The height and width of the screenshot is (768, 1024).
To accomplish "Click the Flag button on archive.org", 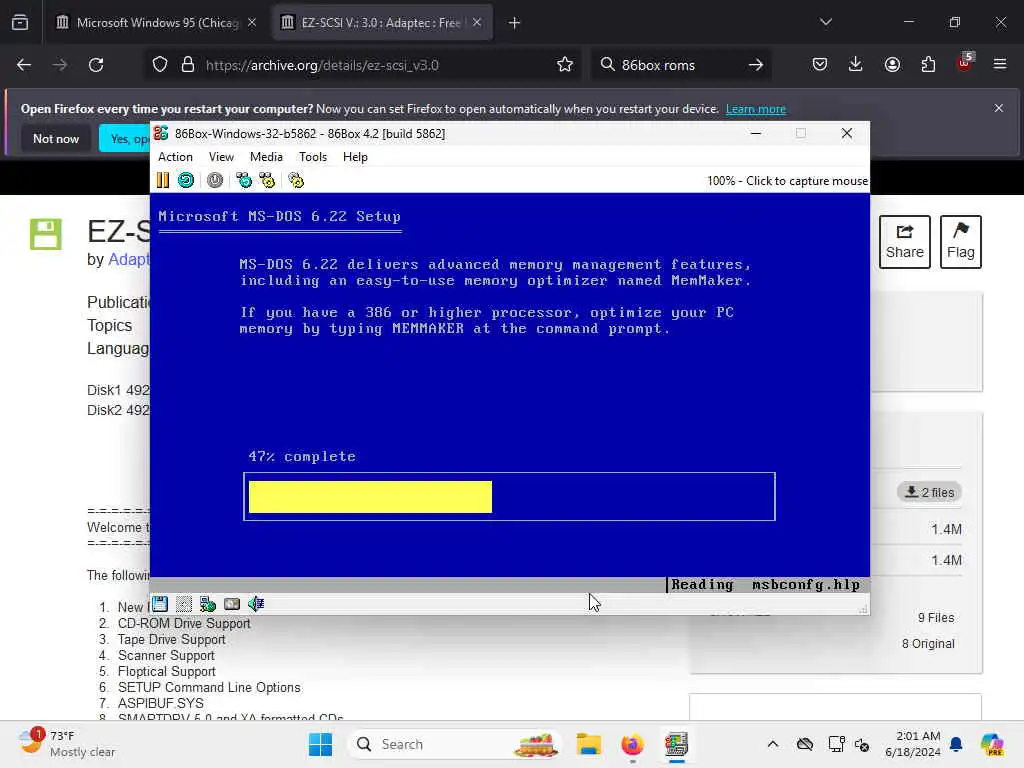I will pyautogui.click(x=961, y=242).
